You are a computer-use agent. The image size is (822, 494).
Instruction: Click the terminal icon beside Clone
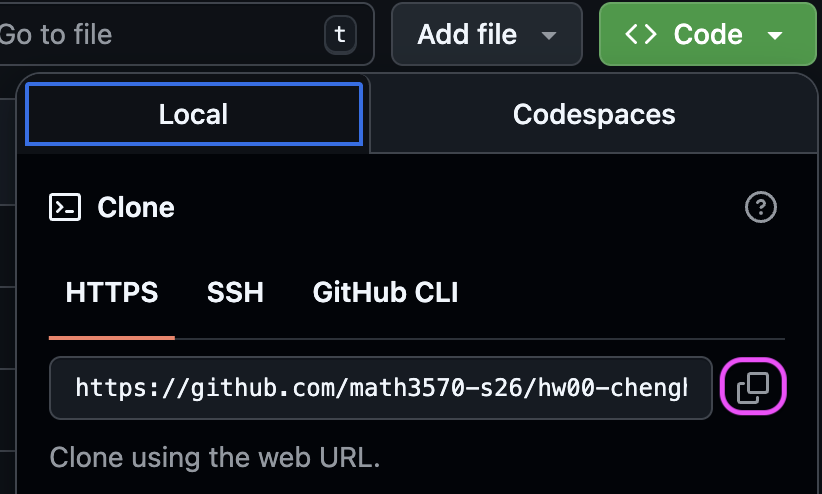tap(65, 208)
